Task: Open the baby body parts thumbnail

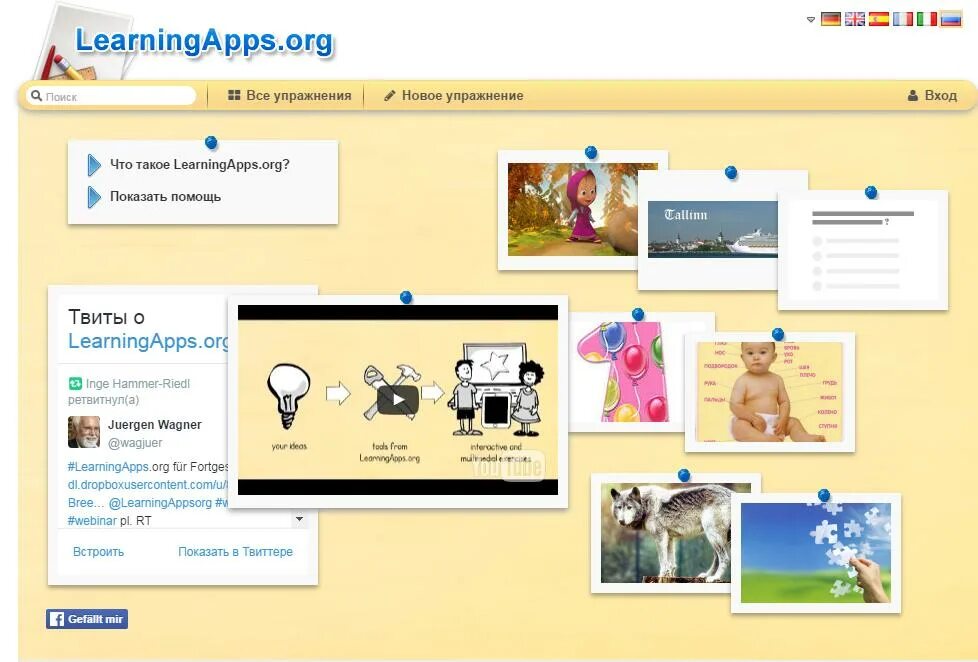Action: (x=769, y=392)
